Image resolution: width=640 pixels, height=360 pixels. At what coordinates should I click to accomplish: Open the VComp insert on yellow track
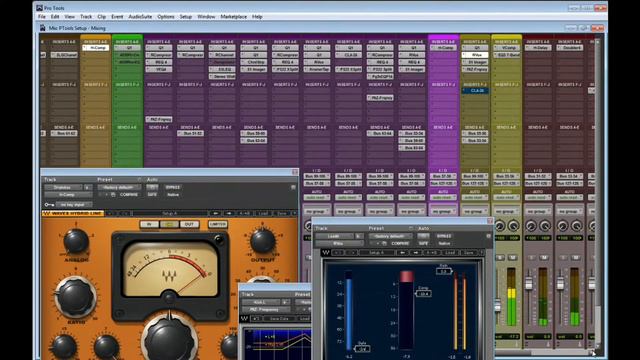[507, 48]
